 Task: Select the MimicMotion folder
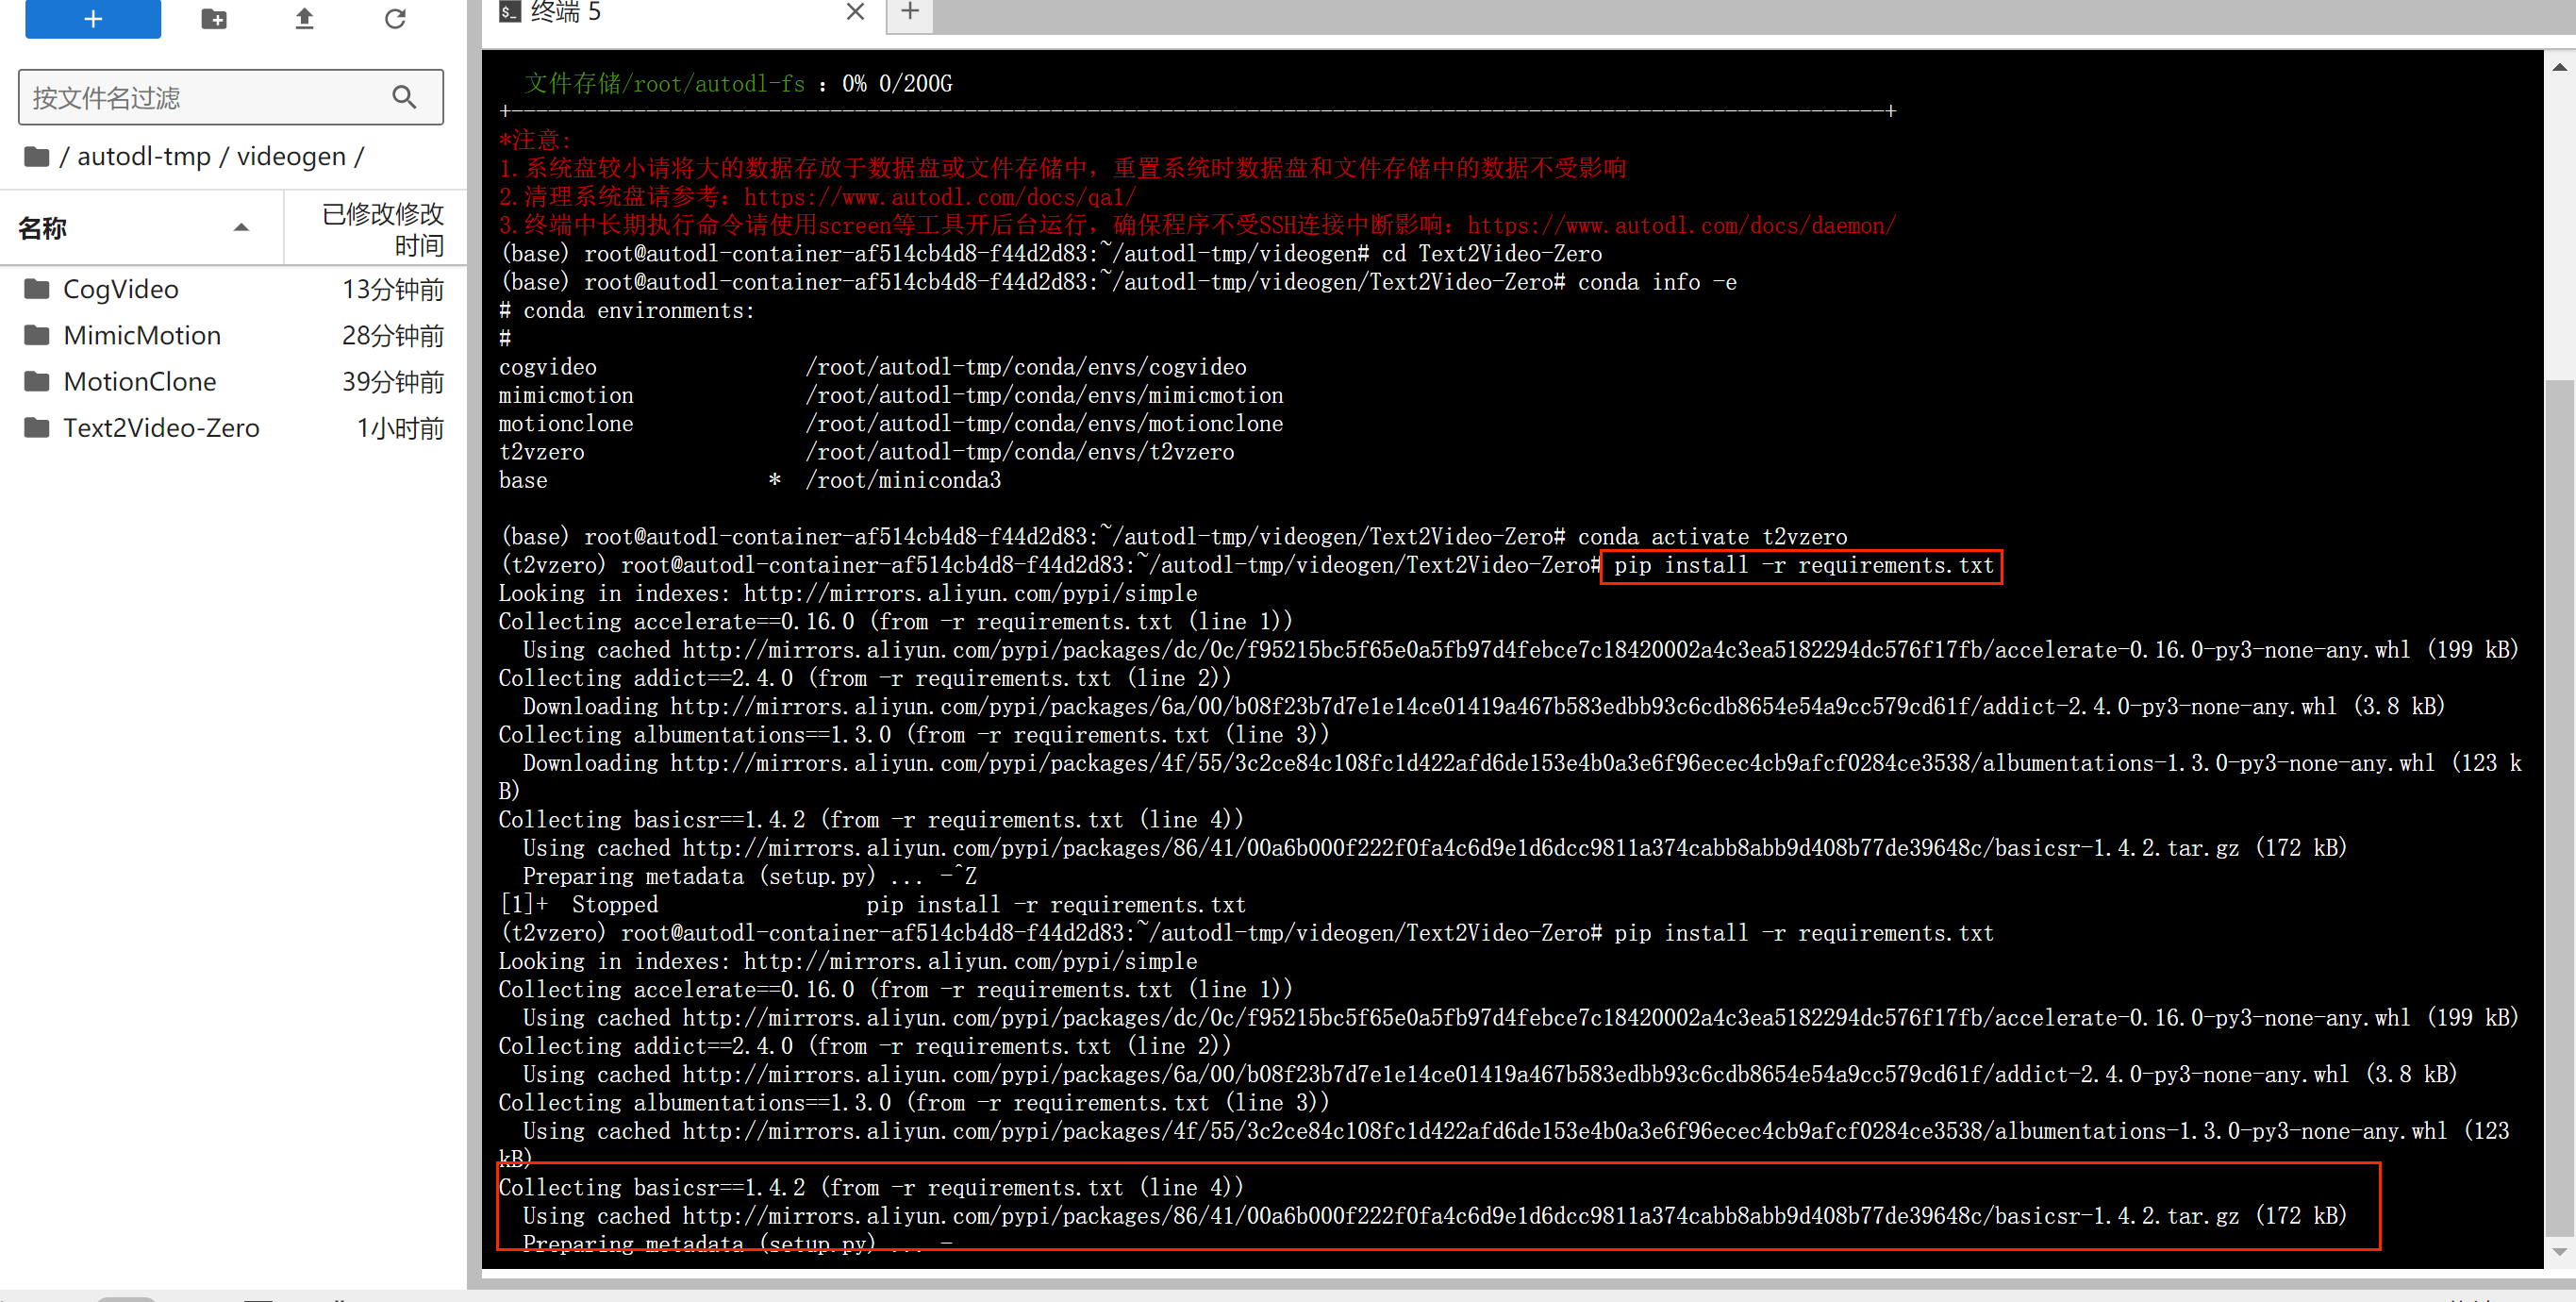coord(142,335)
